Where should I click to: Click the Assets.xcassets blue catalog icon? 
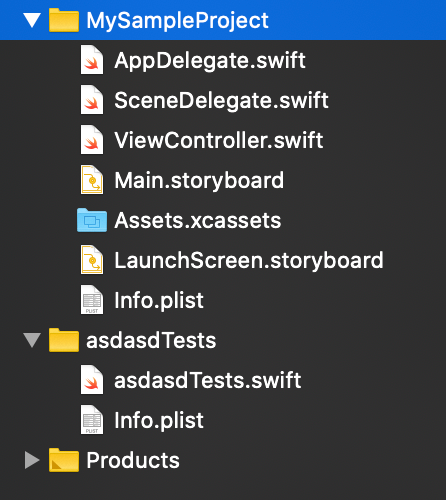pos(92,220)
